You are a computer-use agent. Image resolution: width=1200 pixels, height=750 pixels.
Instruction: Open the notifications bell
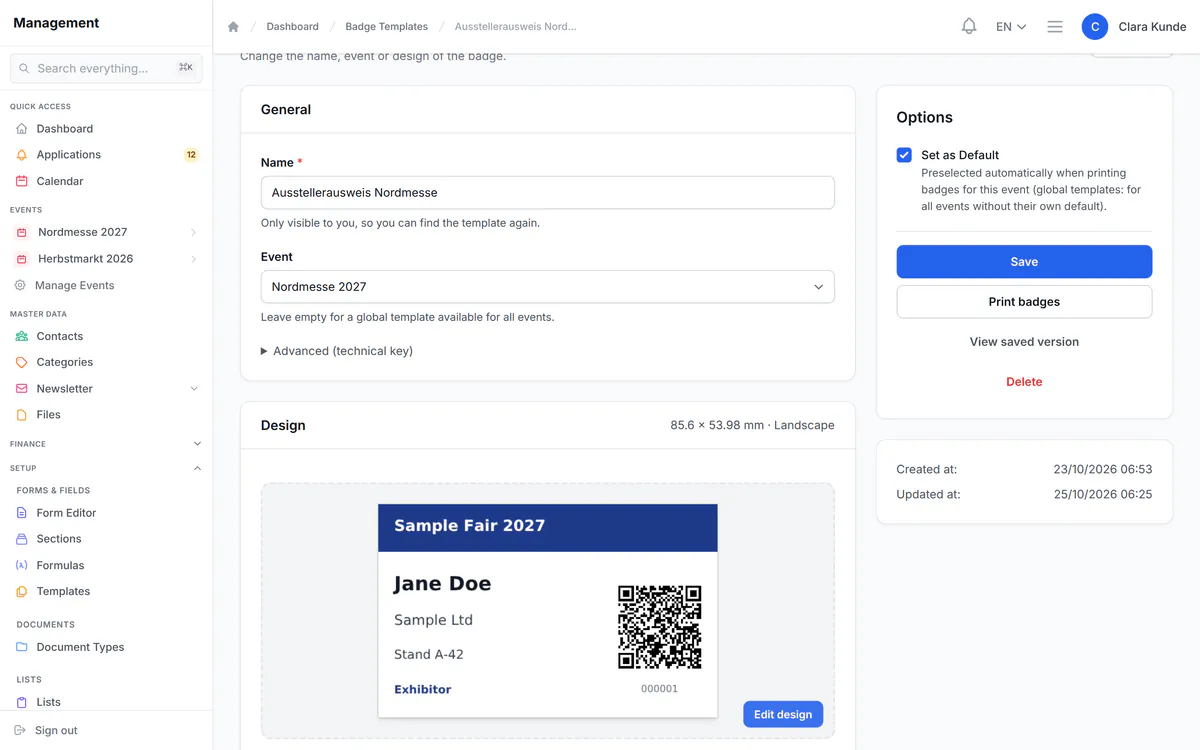[x=969, y=27]
